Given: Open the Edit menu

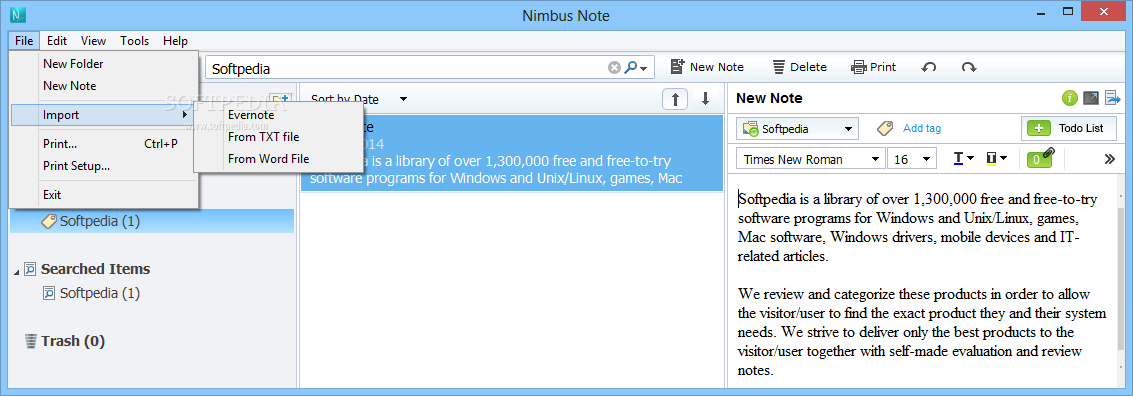Looking at the screenshot, I should 57,41.
